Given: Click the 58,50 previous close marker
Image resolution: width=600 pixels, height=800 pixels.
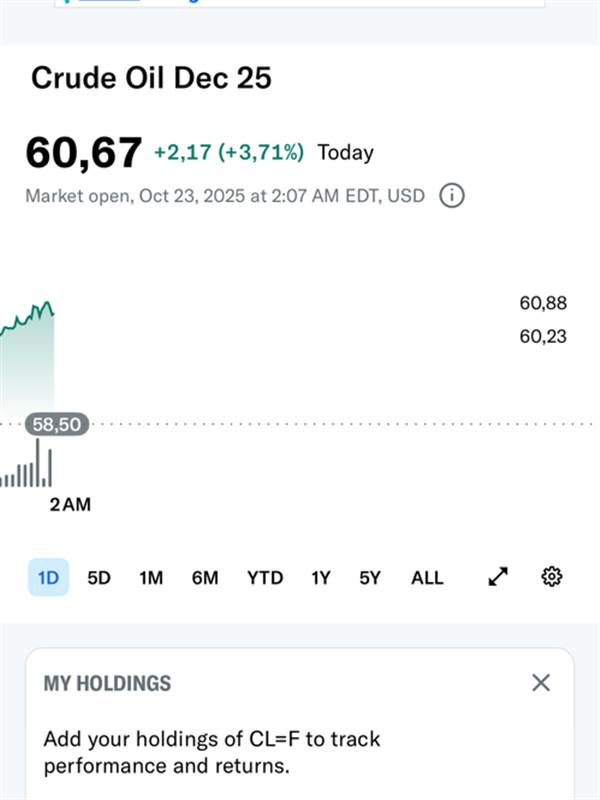Looking at the screenshot, I should (x=57, y=425).
